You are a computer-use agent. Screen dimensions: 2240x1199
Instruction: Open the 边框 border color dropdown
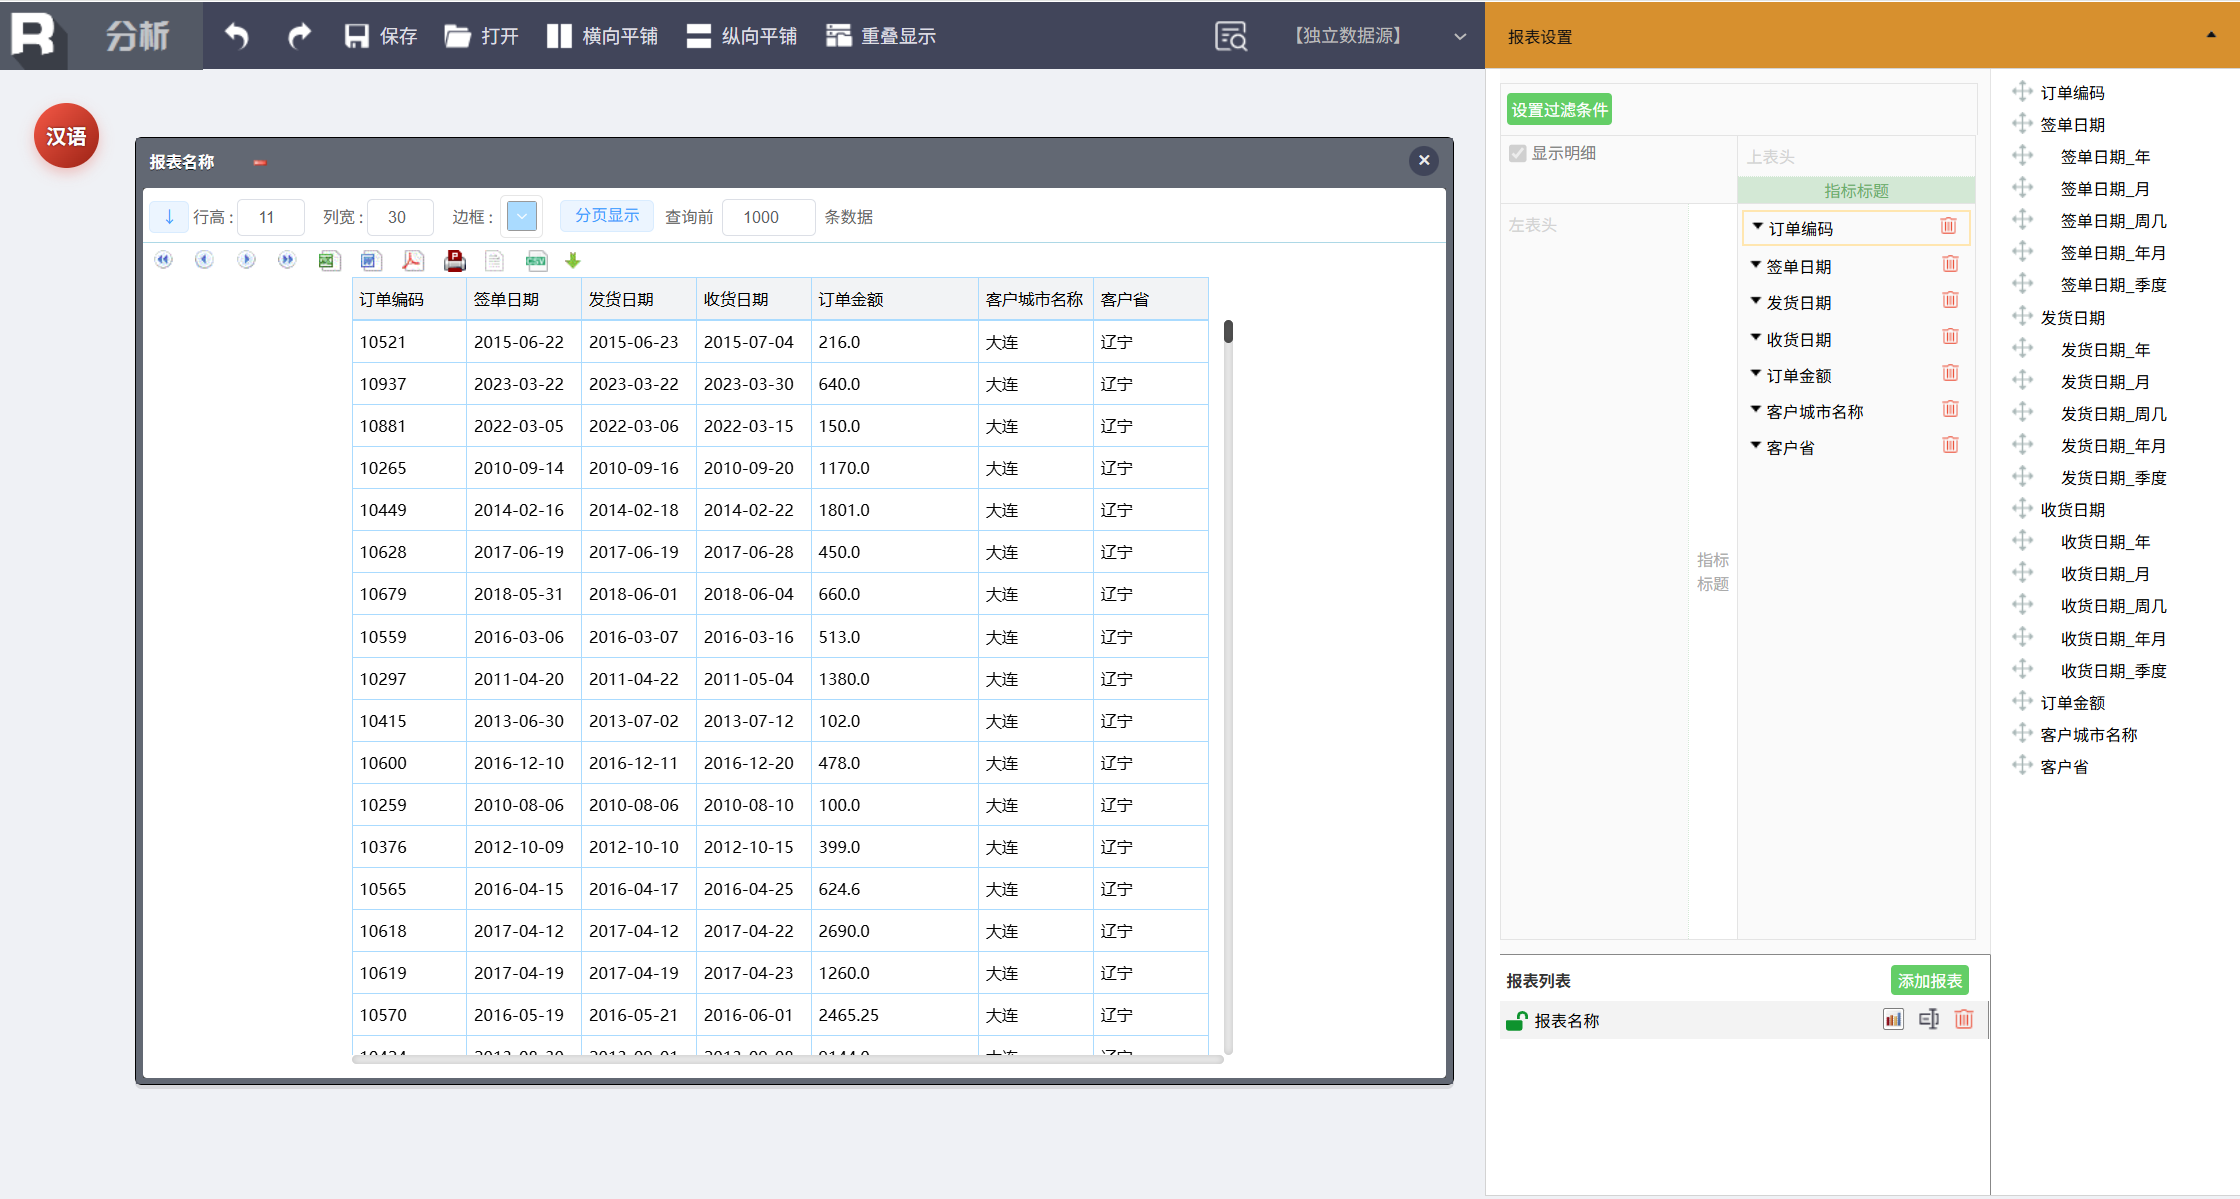click(521, 216)
